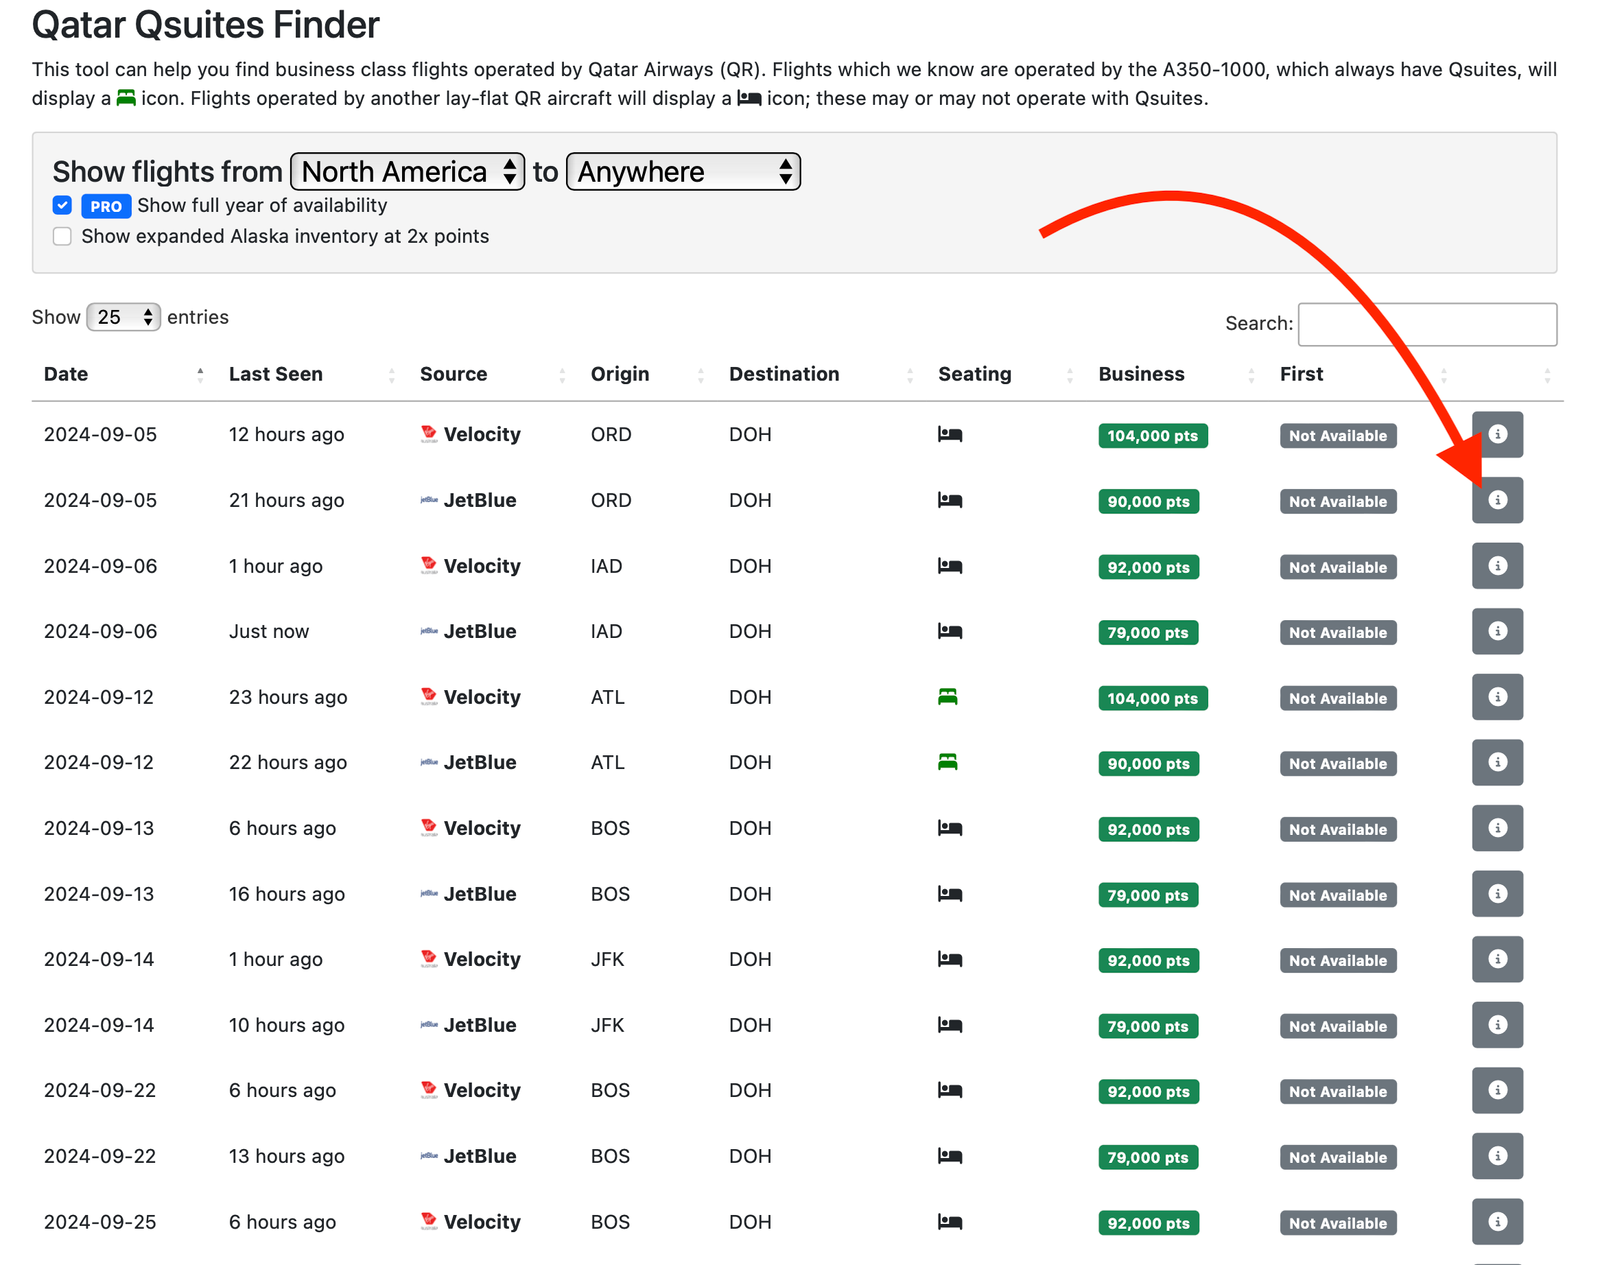Sort table by Business column header

1141,374
